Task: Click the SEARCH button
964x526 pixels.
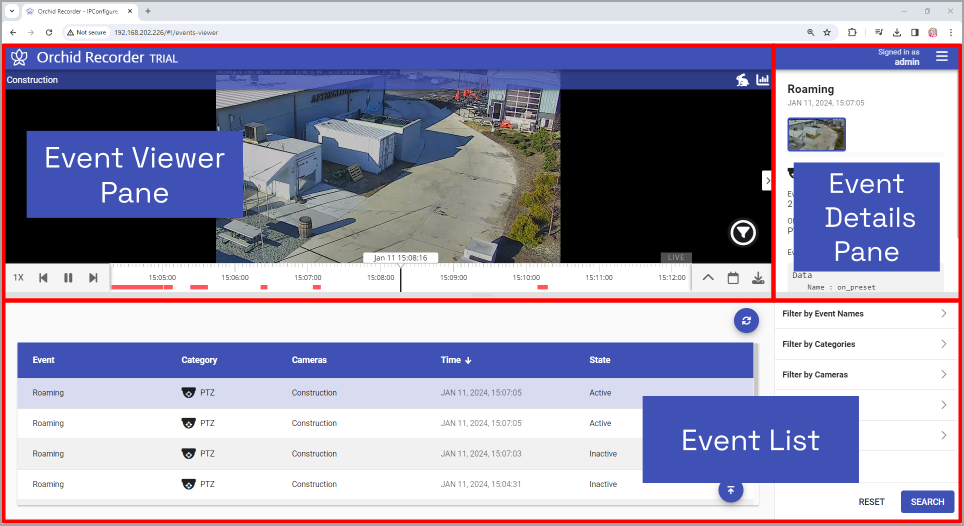Action: [x=927, y=502]
